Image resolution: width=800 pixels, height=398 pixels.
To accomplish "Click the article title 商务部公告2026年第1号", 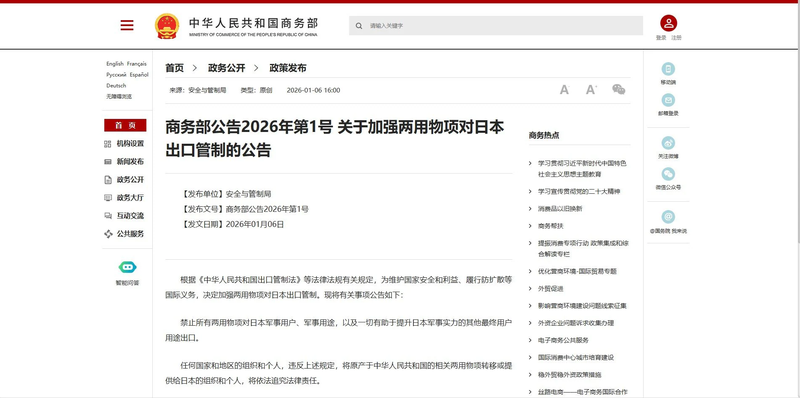I will [335, 138].
